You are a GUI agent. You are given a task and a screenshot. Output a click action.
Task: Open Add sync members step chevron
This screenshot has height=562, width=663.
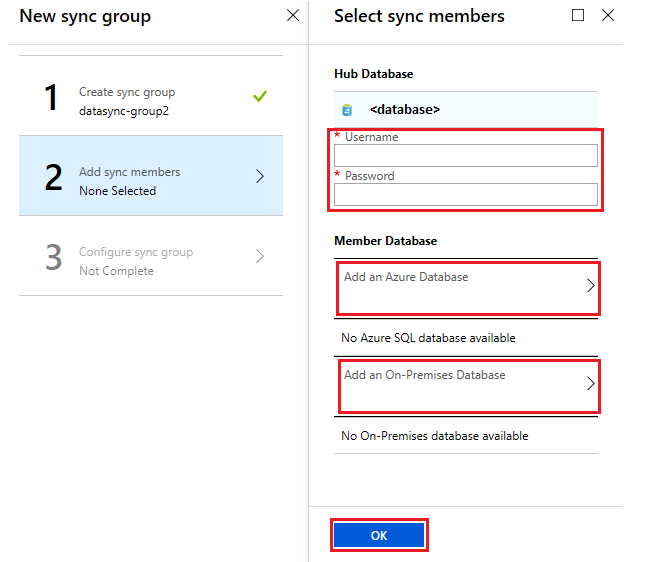pyautogui.click(x=260, y=176)
